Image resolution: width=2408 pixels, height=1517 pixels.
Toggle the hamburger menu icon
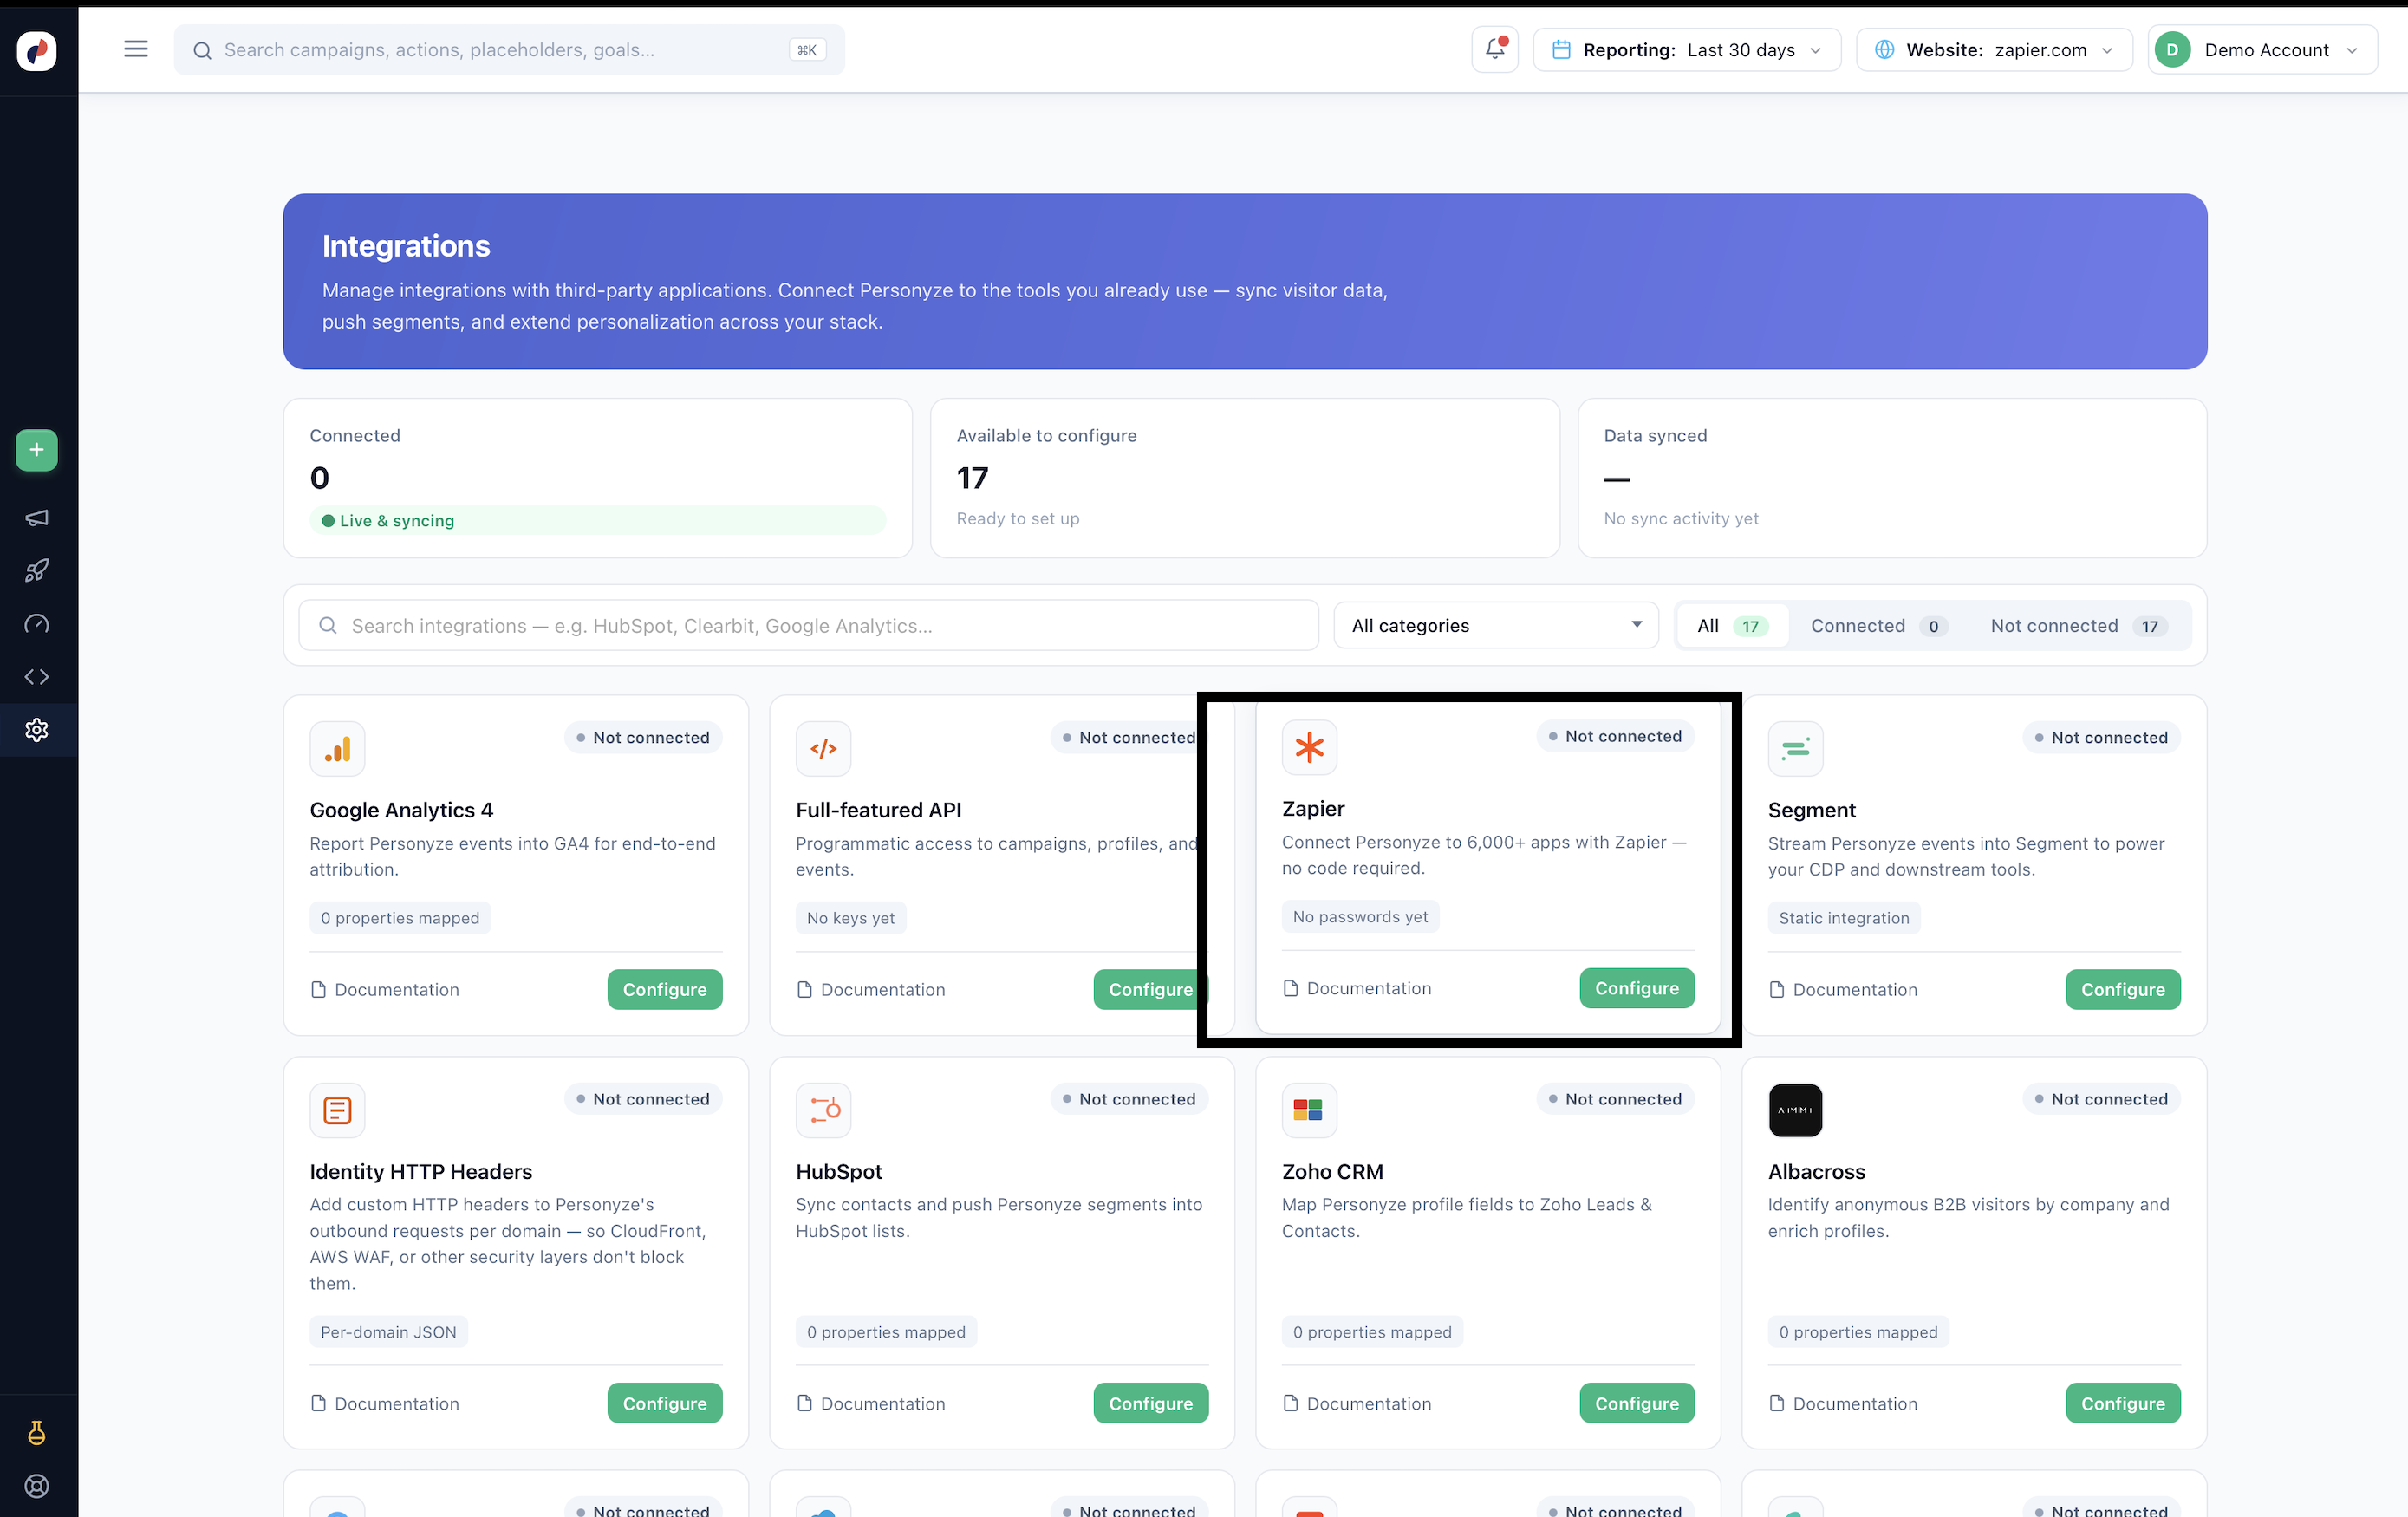click(136, 49)
